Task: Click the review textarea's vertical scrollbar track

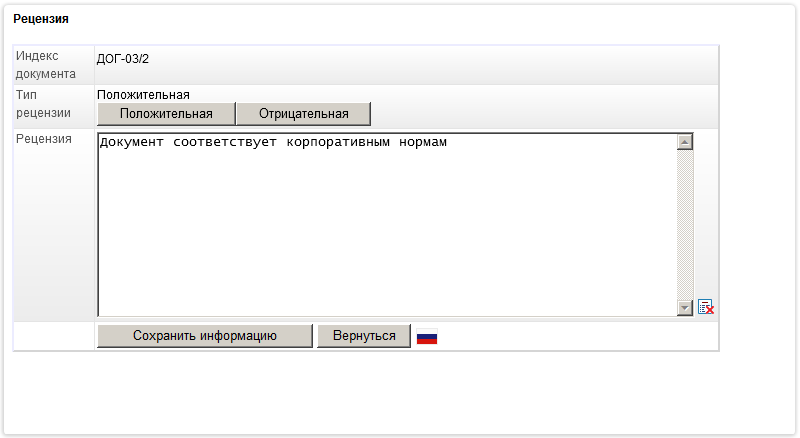Action: (x=685, y=225)
